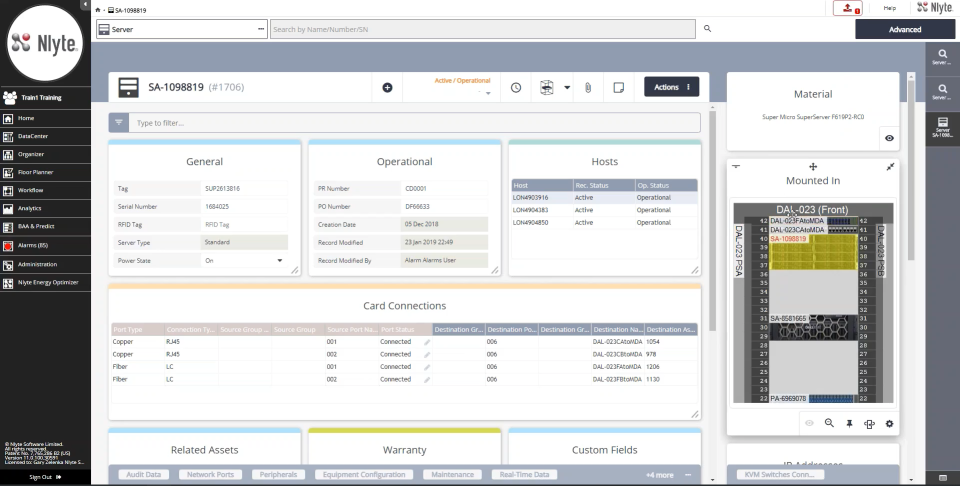Switch to Real-Time Data tab
960x486 pixels.
[x=524, y=474]
